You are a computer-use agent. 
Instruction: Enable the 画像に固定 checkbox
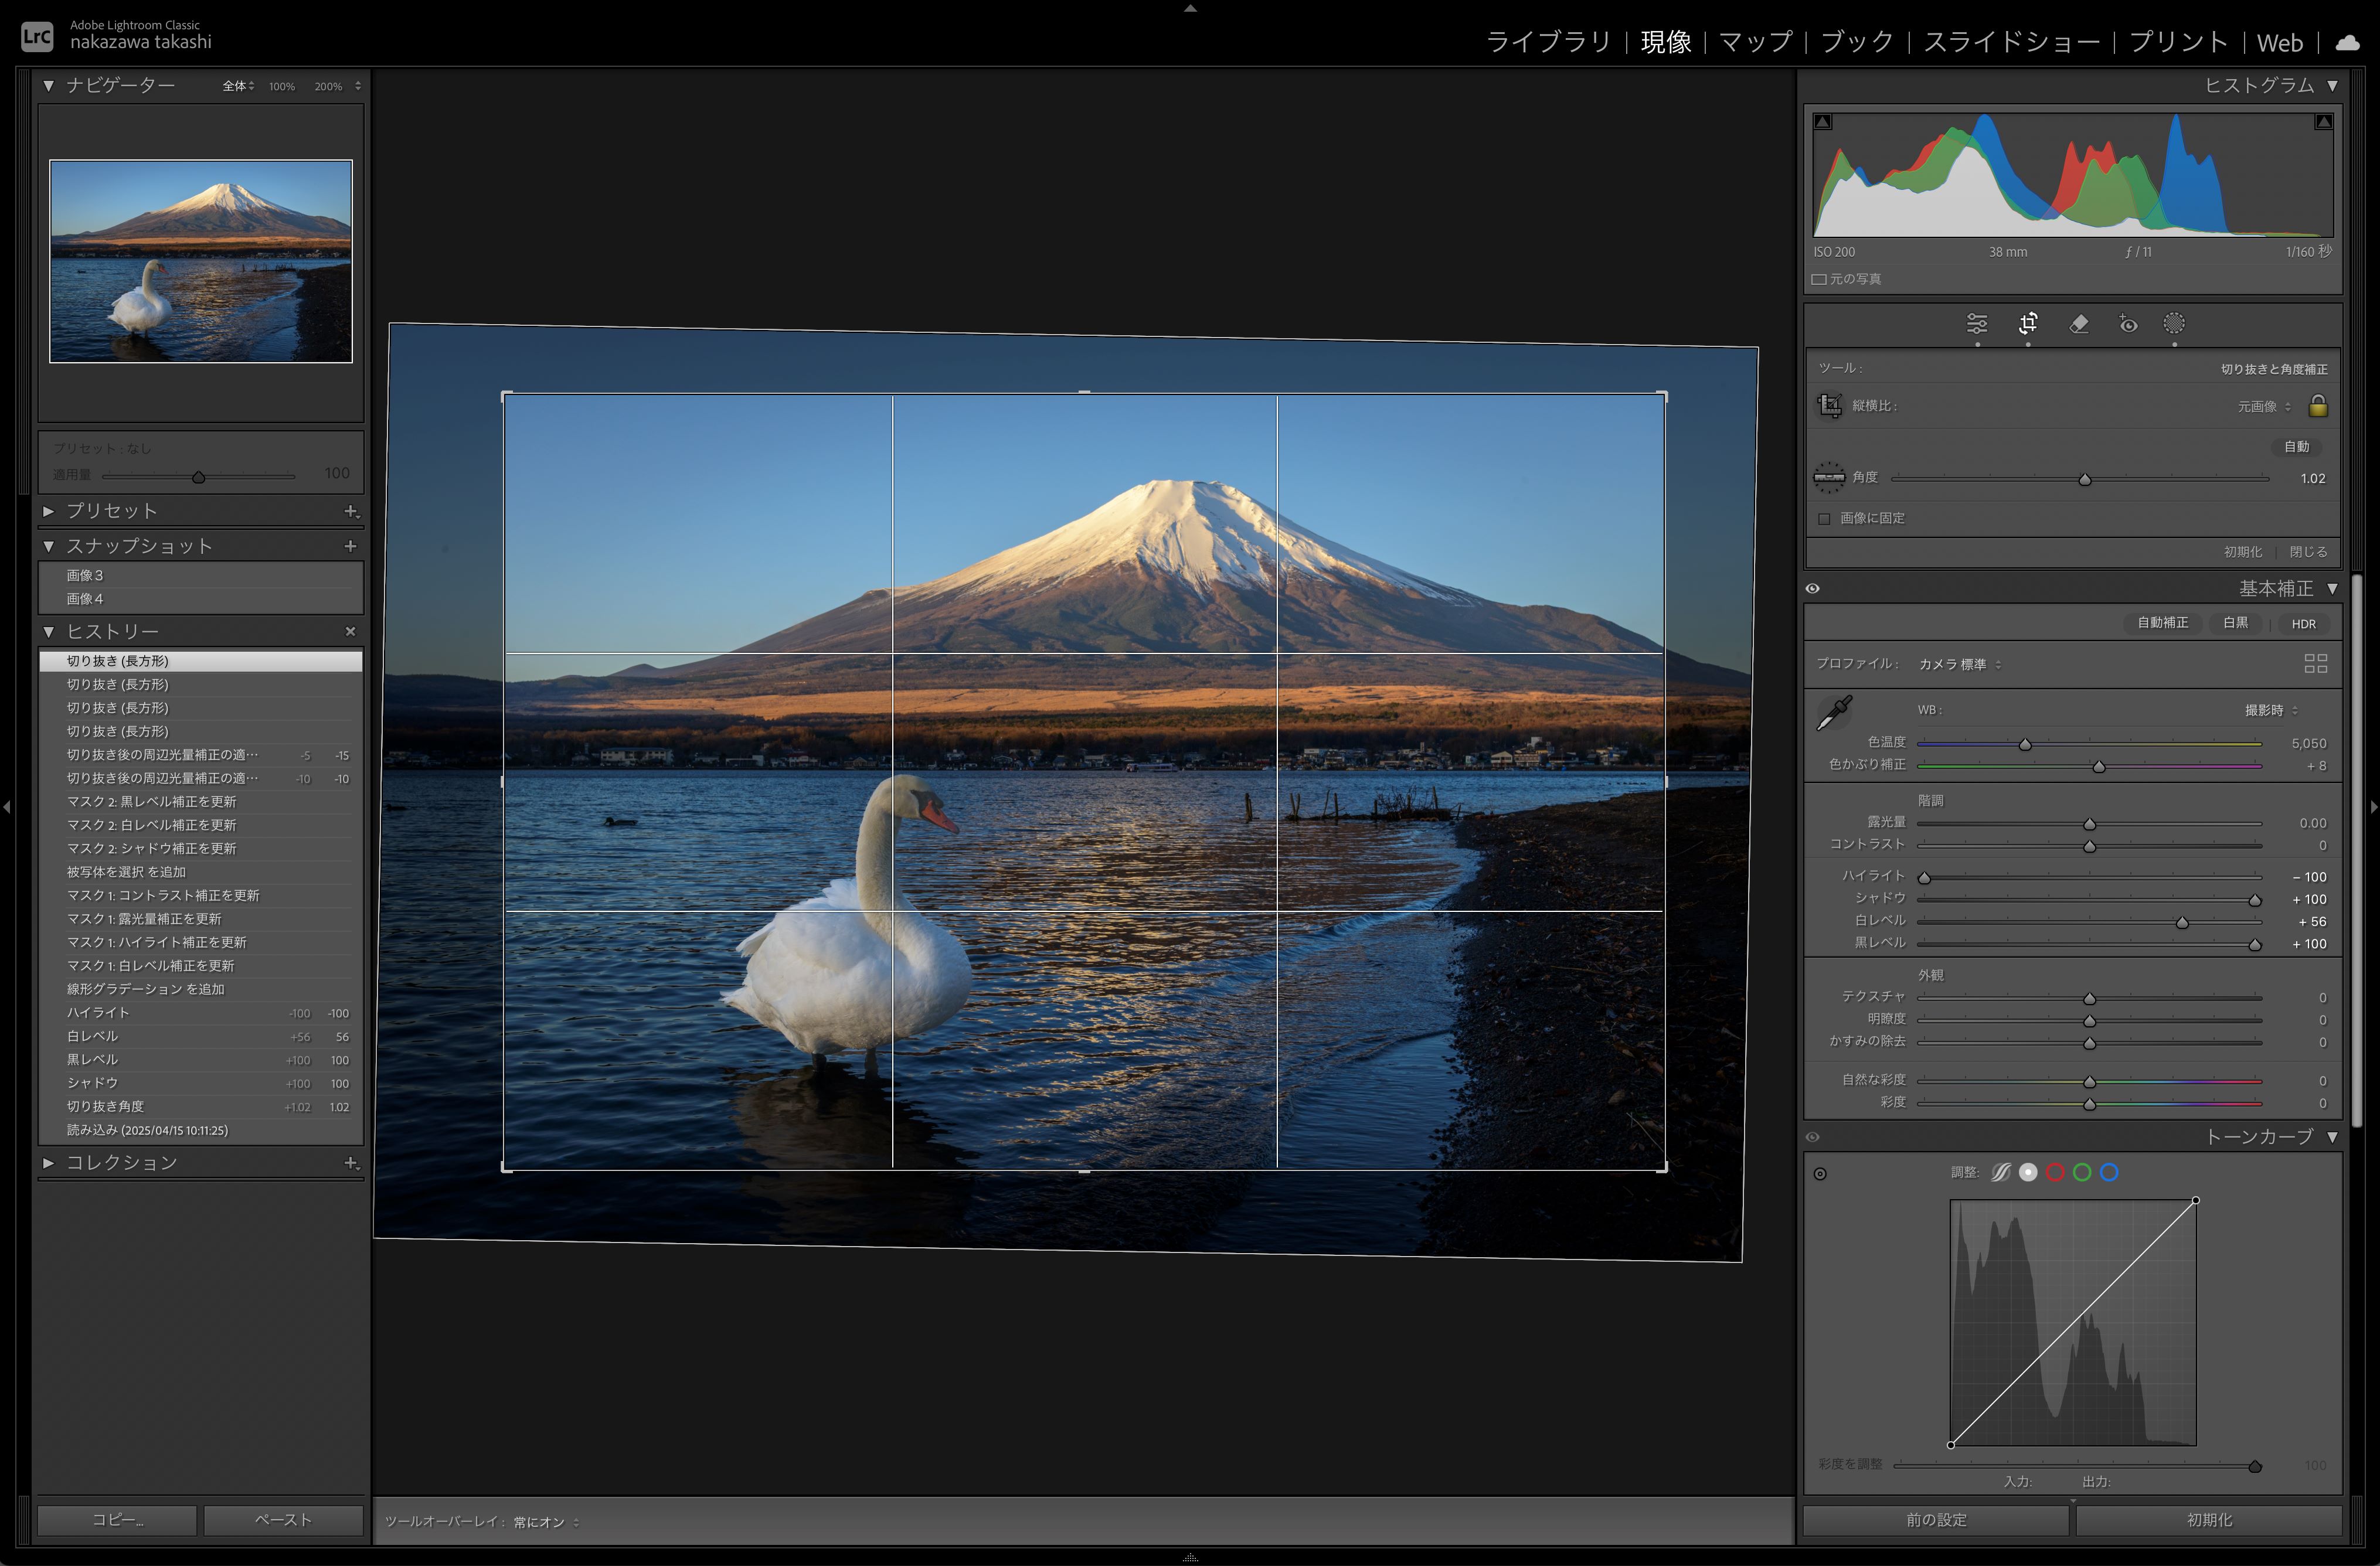click(1825, 518)
